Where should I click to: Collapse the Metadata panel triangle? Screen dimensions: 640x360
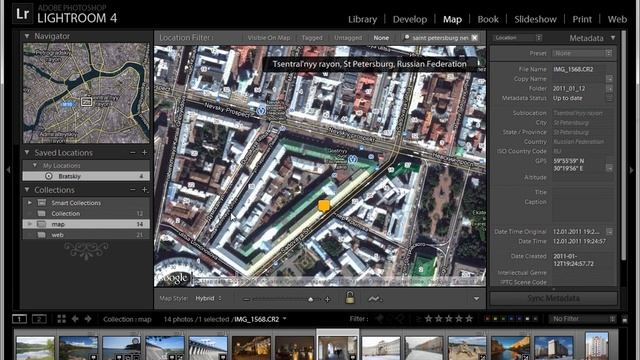pos(613,38)
